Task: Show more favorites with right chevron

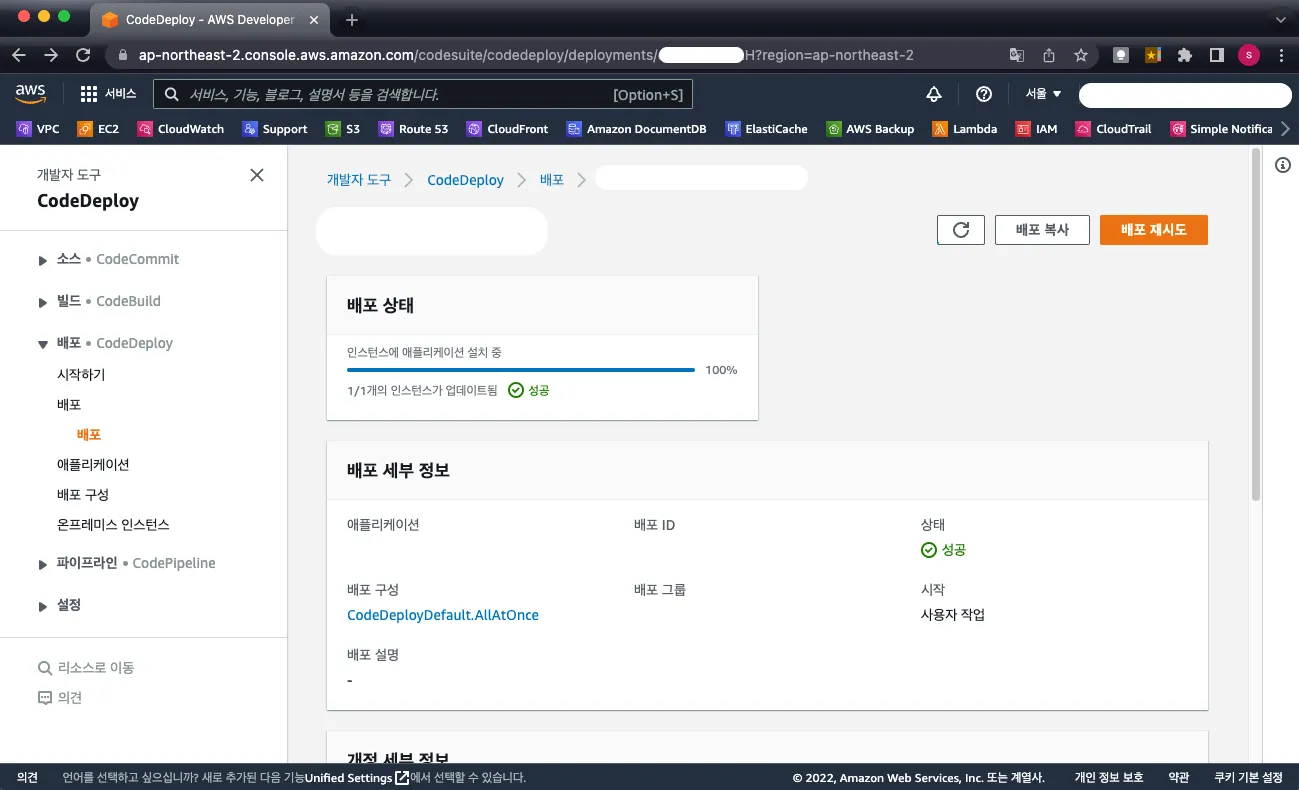Action: click(1285, 129)
